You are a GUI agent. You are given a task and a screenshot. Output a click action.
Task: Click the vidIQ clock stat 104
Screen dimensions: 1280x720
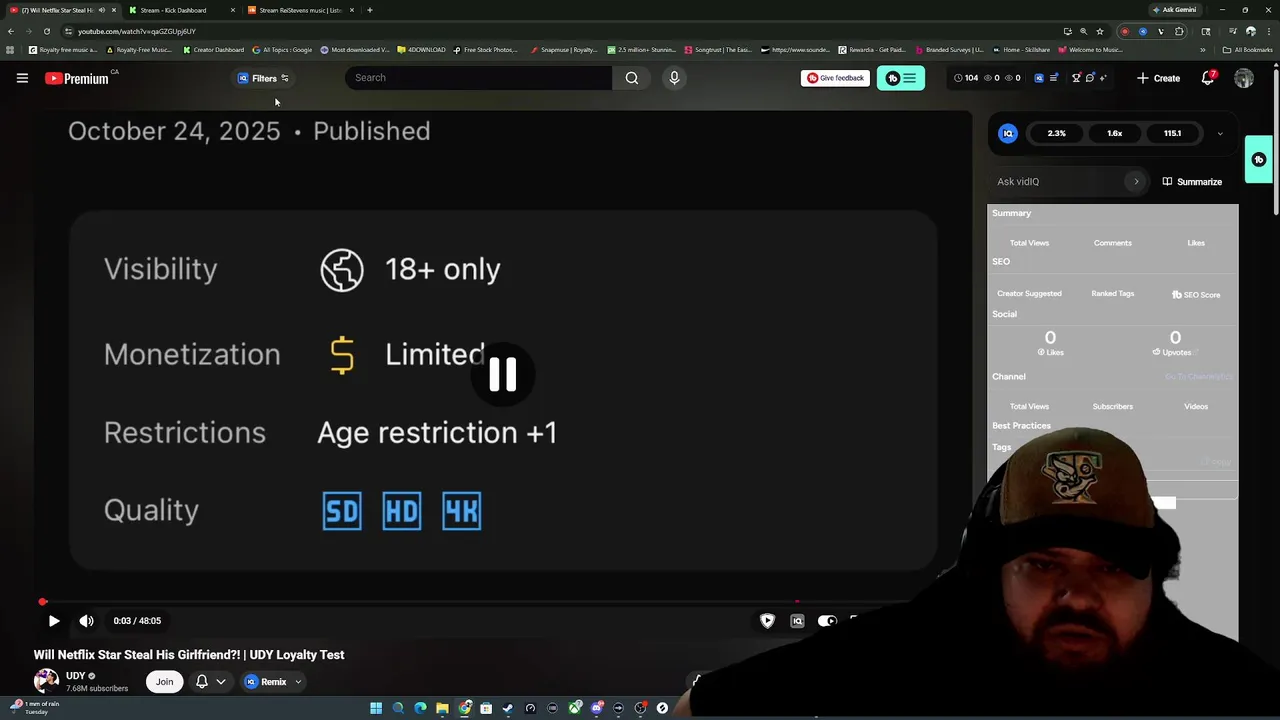966,78
